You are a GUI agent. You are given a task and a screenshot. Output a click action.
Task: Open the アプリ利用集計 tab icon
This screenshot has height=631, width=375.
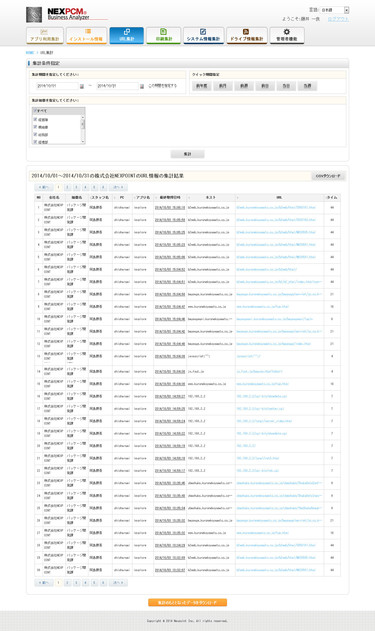coord(45,32)
